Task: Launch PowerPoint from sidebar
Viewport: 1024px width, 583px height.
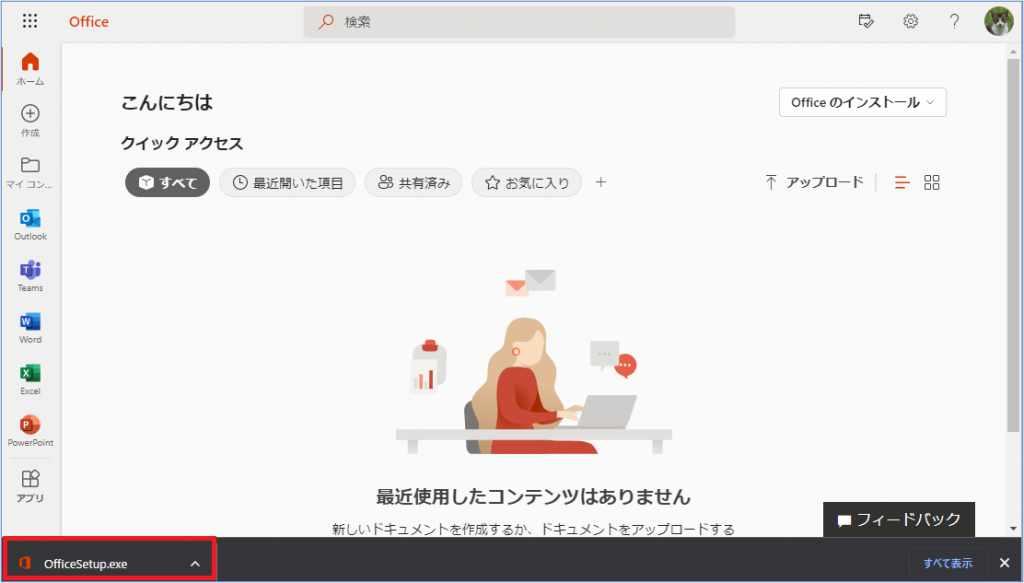Action: 30,431
